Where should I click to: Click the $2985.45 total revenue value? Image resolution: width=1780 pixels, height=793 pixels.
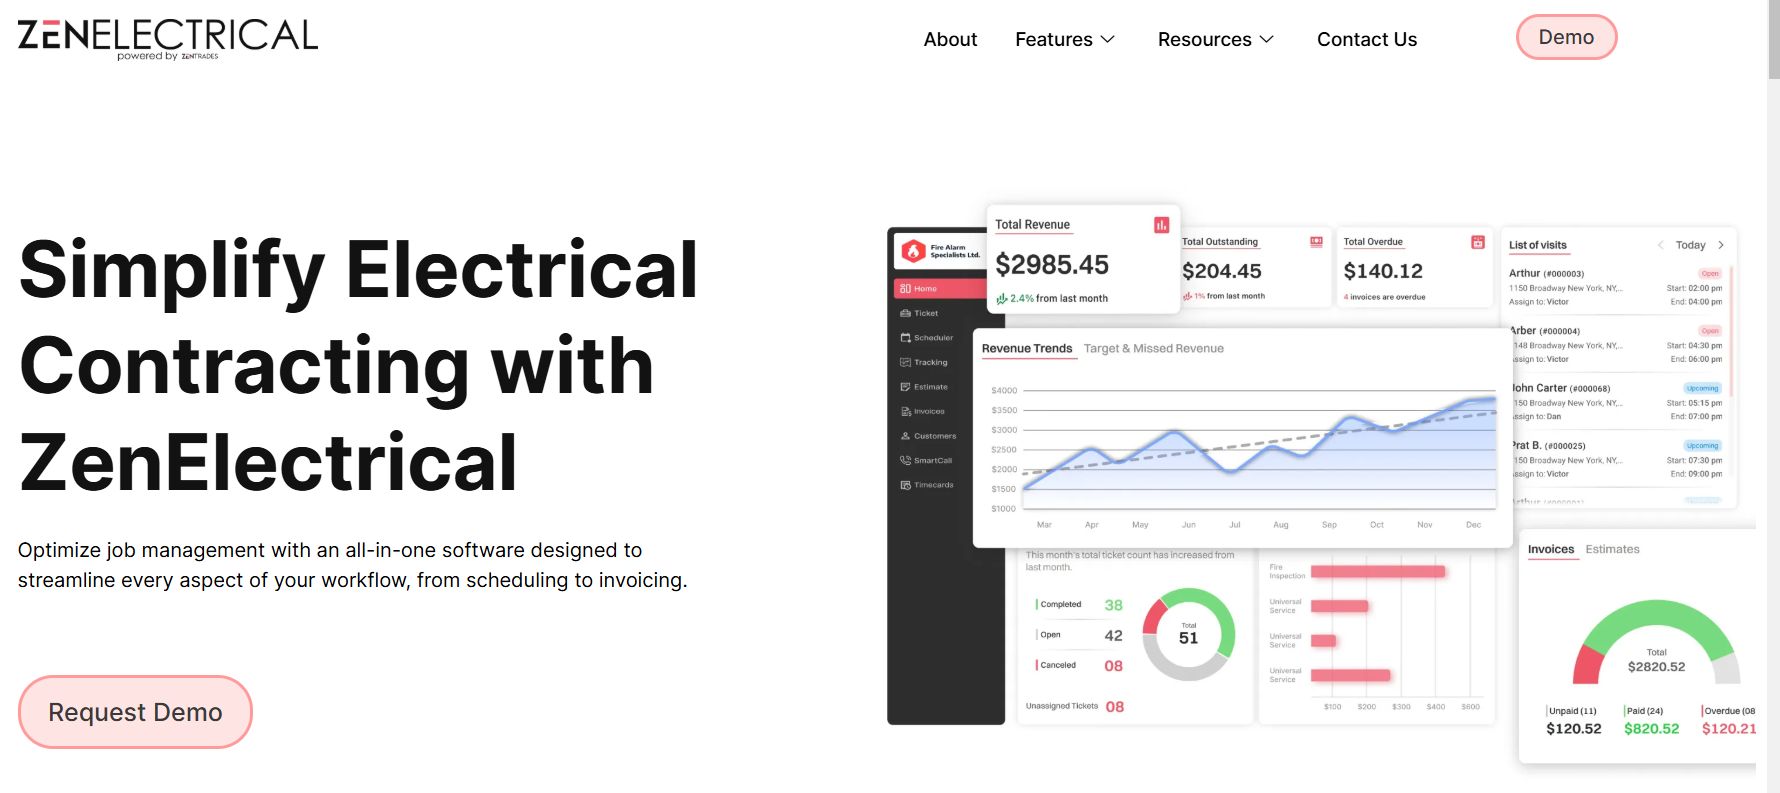[1052, 265]
